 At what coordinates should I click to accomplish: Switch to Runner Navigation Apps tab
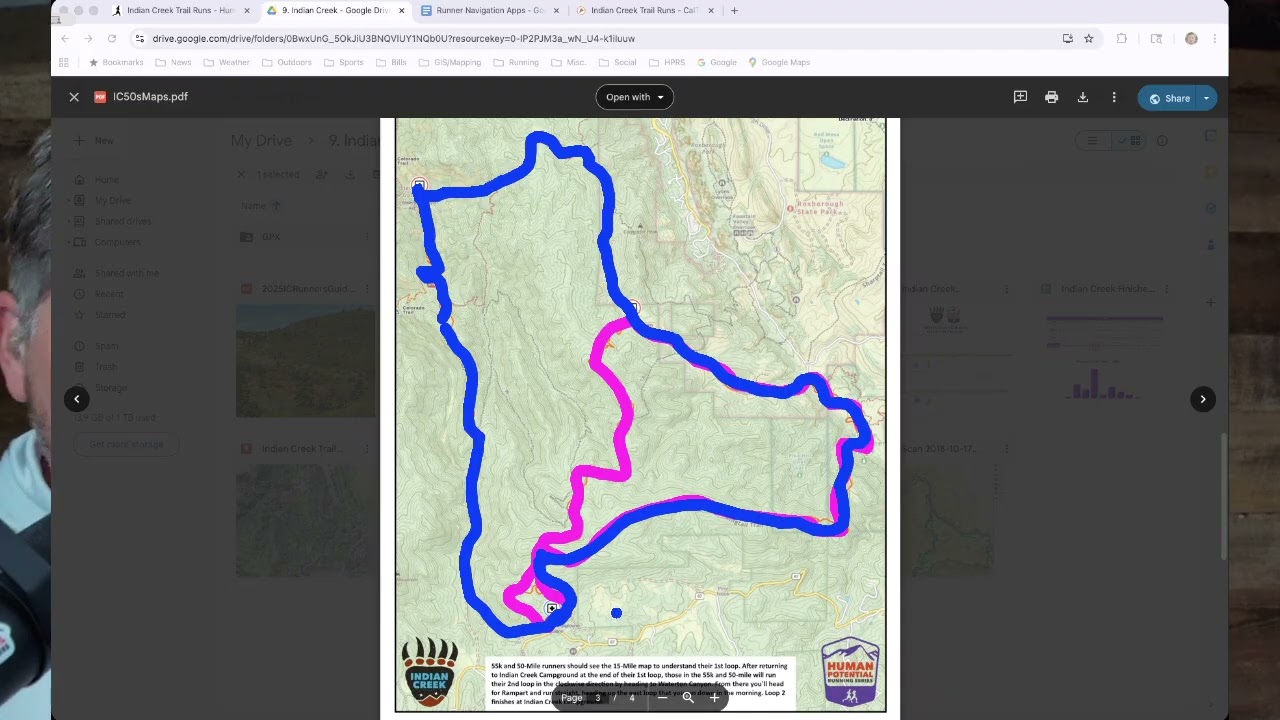(489, 10)
